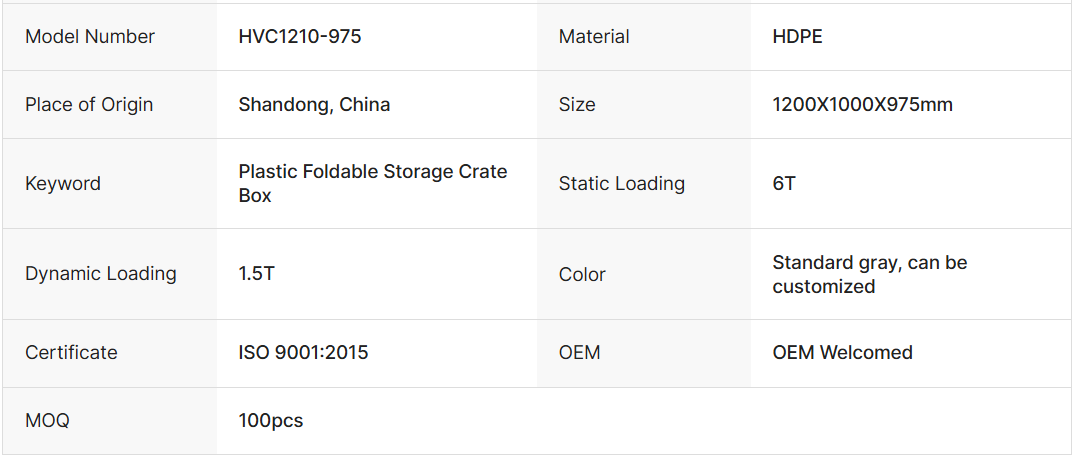Click the Static Loading label
Screen dimensions: 1076x456
pos(622,184)
